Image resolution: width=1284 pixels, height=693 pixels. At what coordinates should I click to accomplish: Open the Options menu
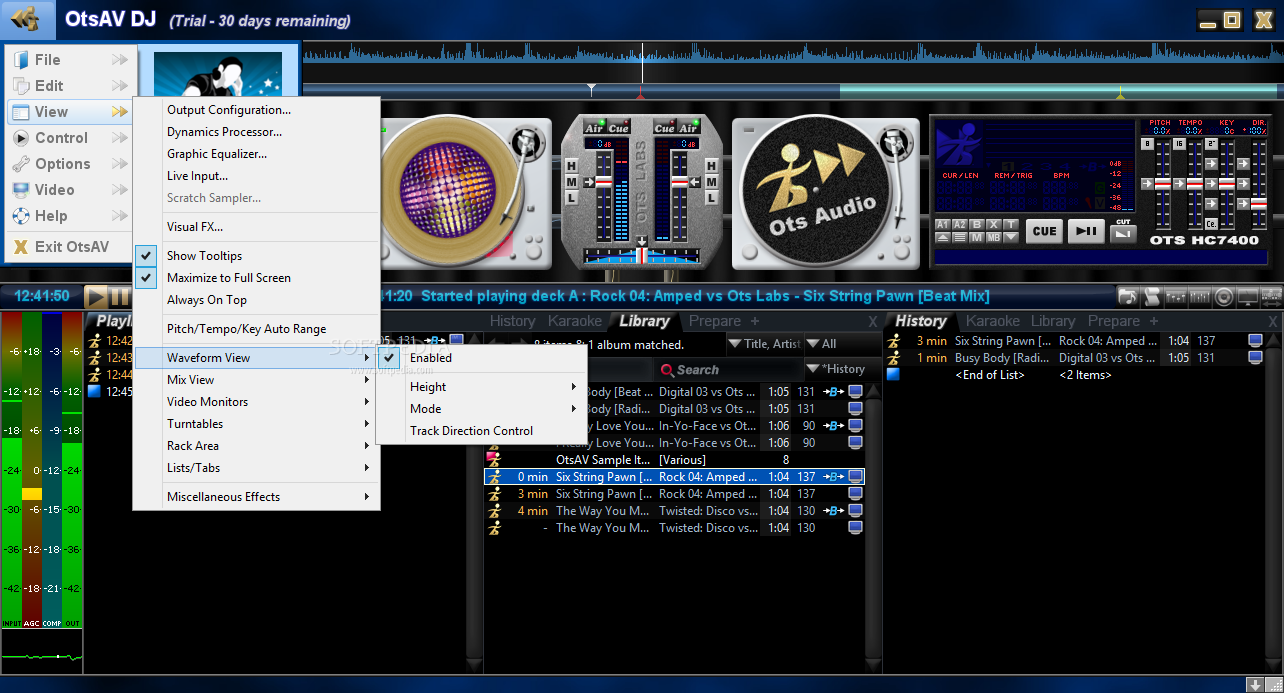pos(69,164)
